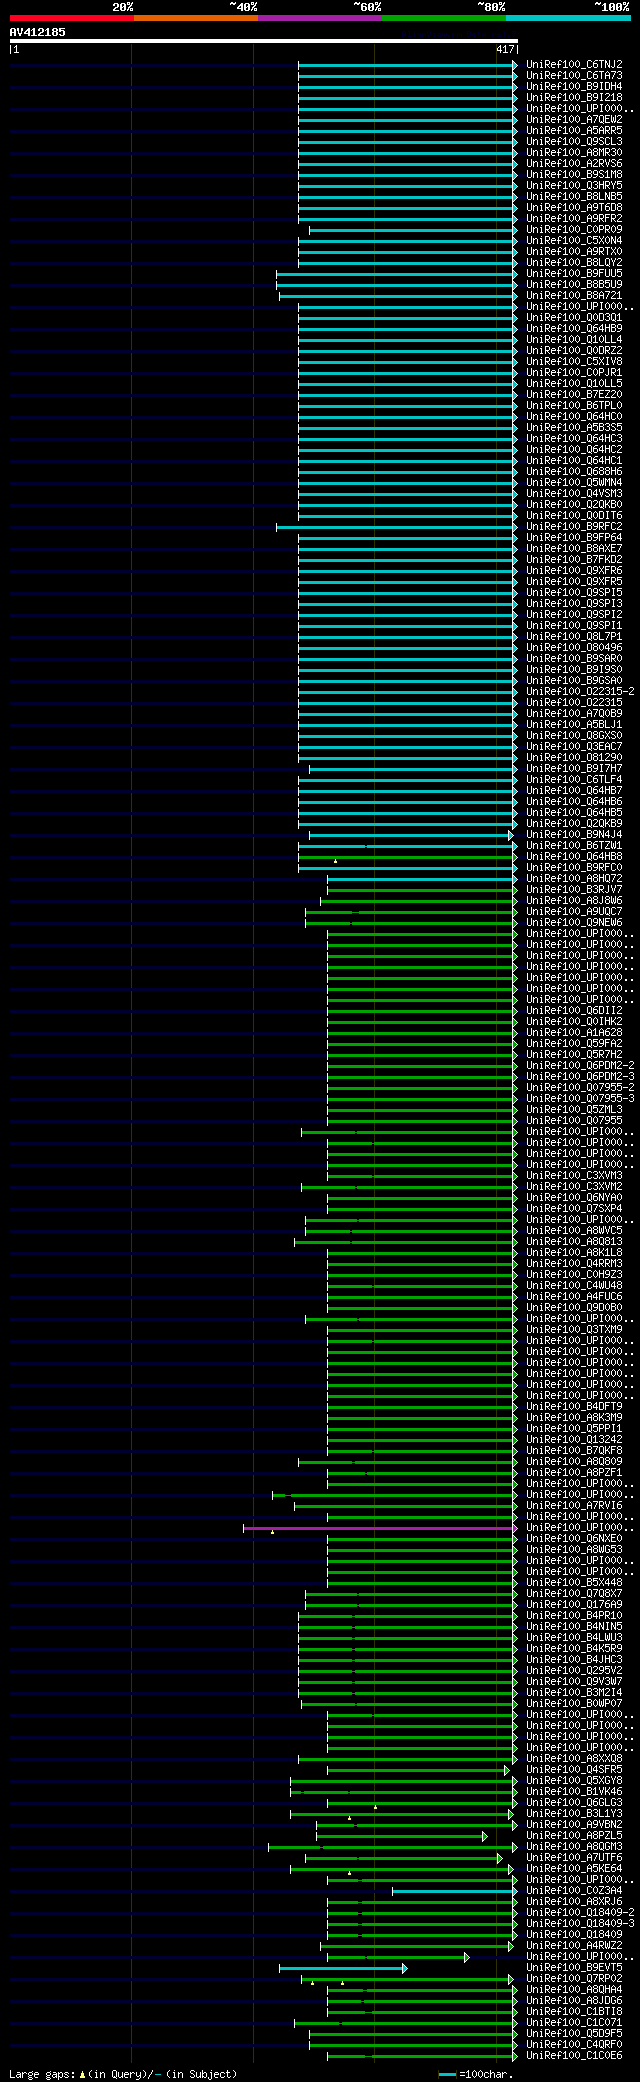The width and height of the screenshot is (640, 2082).
Task: Select the UniRef100_Q0D3Q1 hit label
Action: point(574,318)
